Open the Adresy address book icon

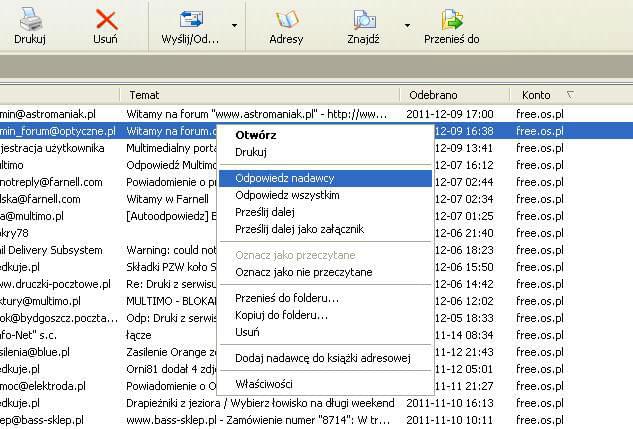pyautogui.click(x=287, y=20)
